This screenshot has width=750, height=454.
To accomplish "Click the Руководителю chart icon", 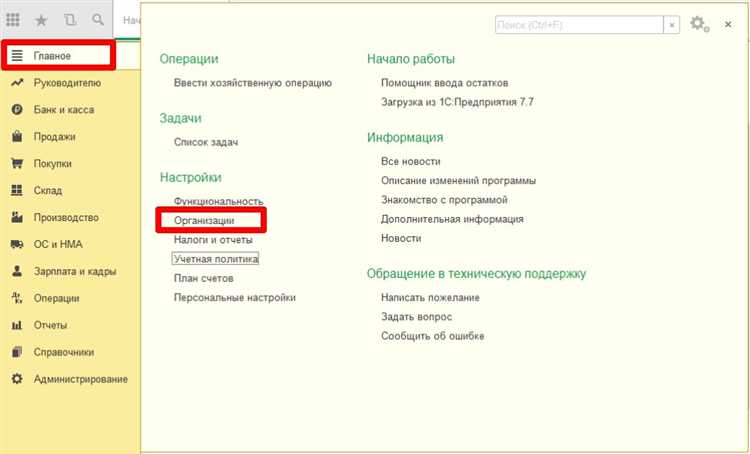I will 17,83.
